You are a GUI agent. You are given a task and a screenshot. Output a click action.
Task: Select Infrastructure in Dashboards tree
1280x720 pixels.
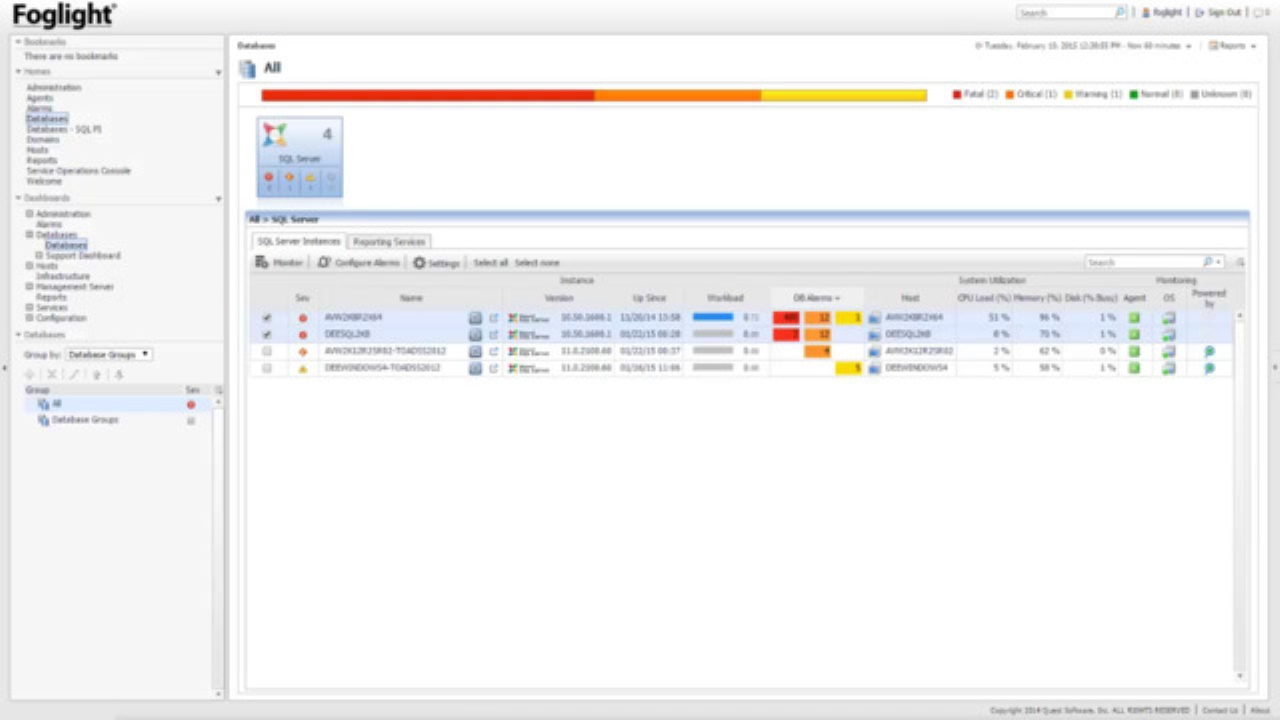(63, 276)
